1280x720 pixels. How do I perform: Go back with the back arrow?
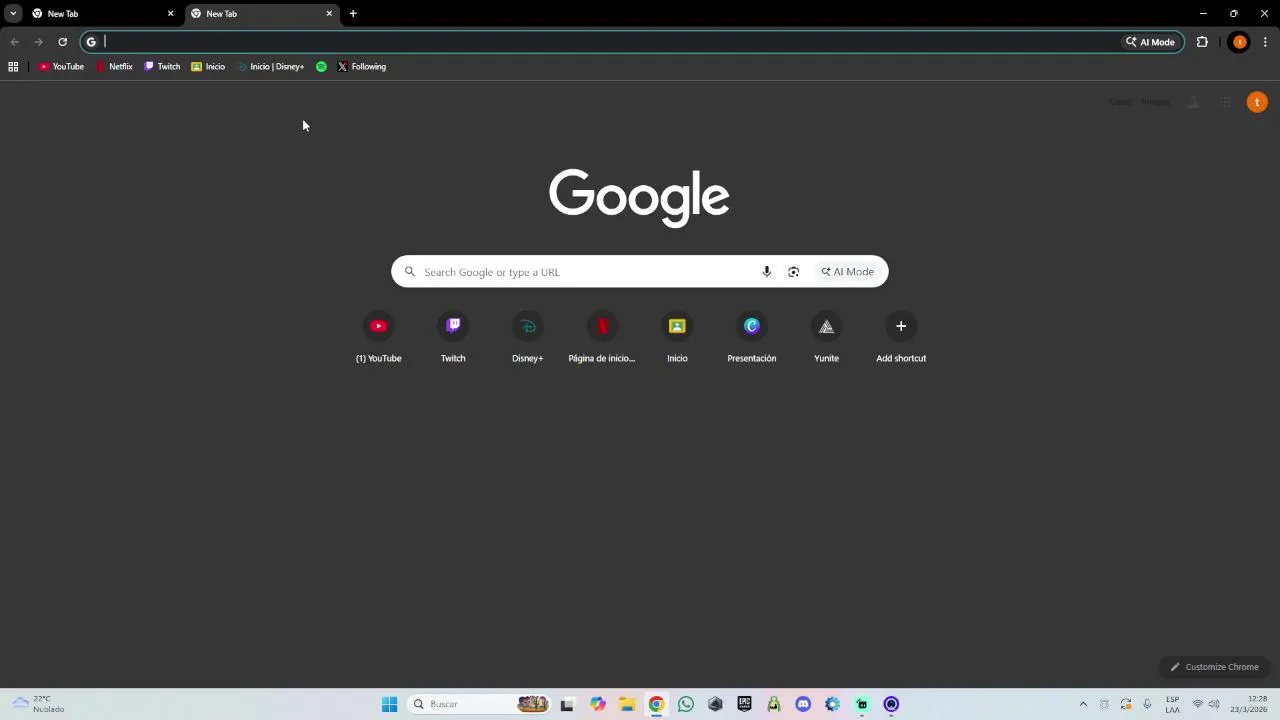pyautogui.click(x=14, y=42)
